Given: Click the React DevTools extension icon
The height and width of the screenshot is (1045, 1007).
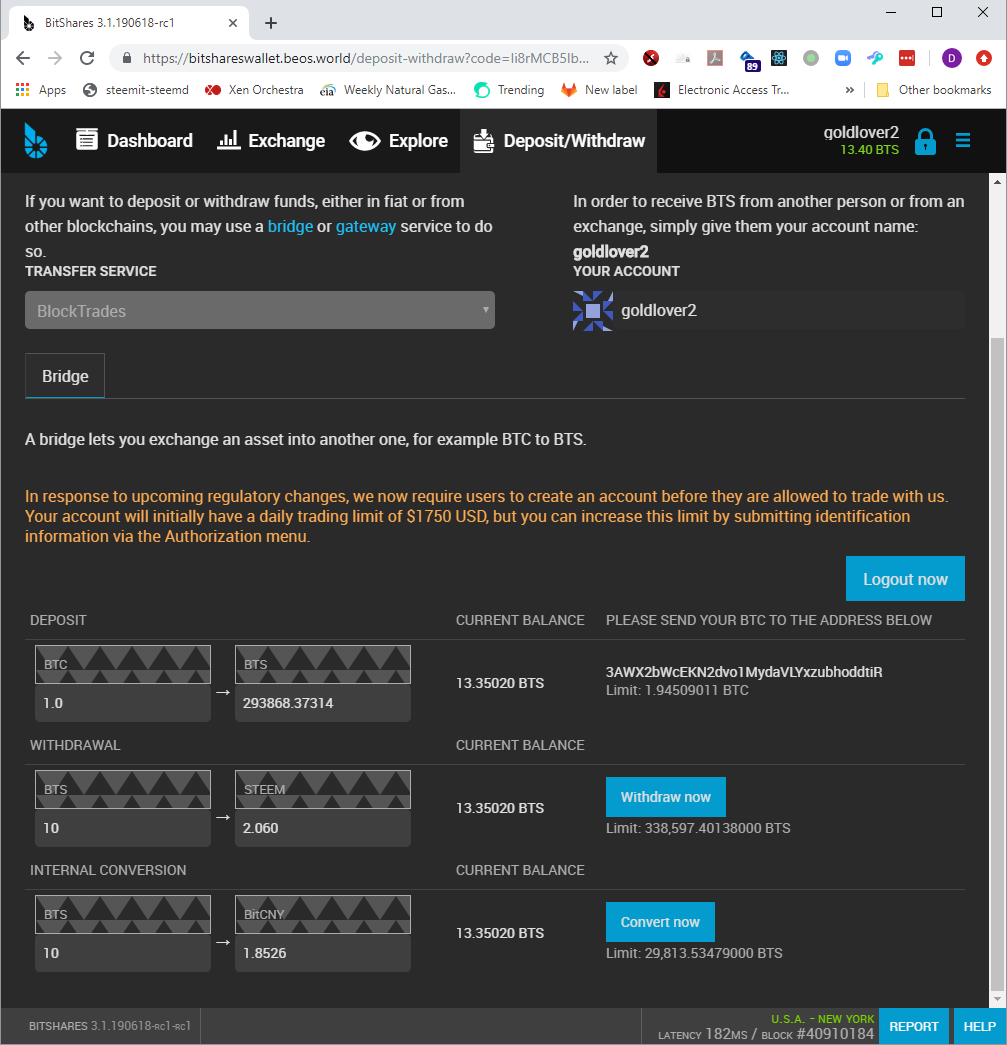Looking at the screenshot, I should click(778, 58).
